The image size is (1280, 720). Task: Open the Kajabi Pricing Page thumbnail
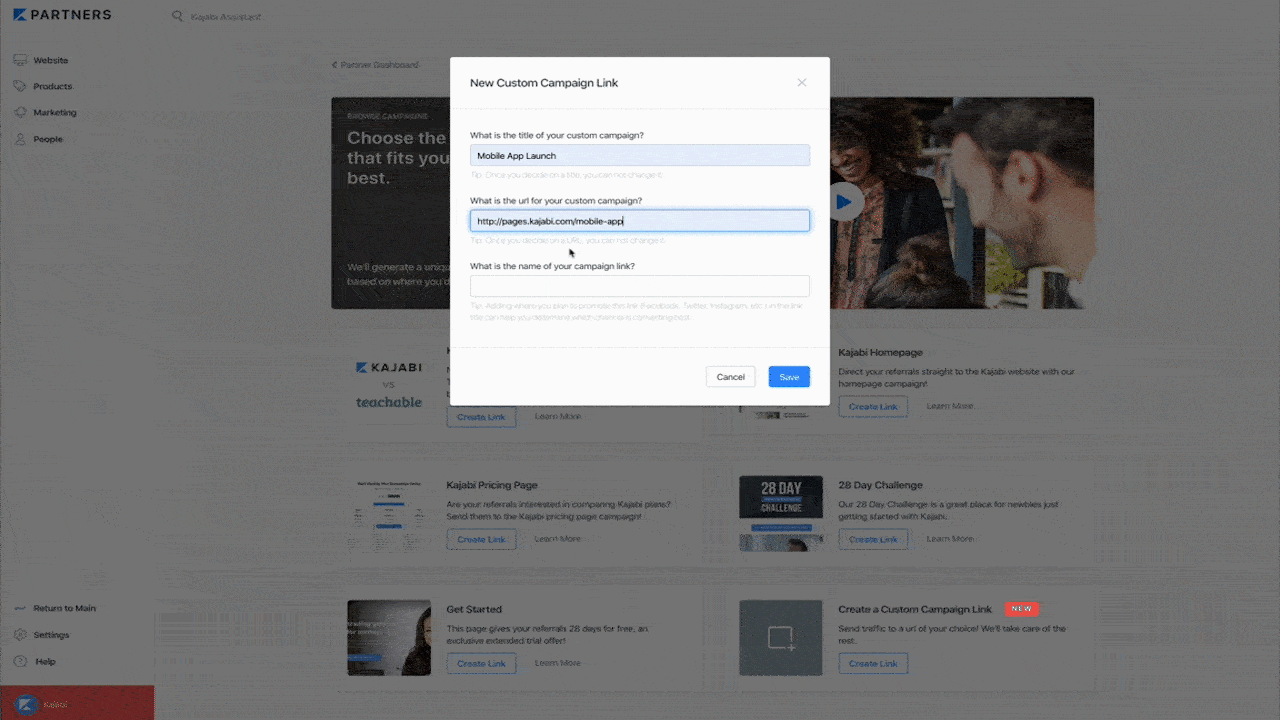pos(389,513)
